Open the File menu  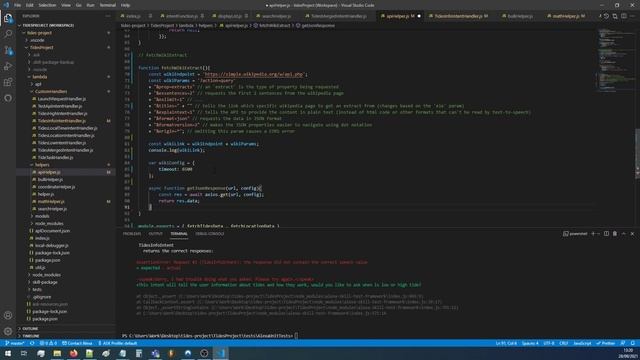point(18,5)
